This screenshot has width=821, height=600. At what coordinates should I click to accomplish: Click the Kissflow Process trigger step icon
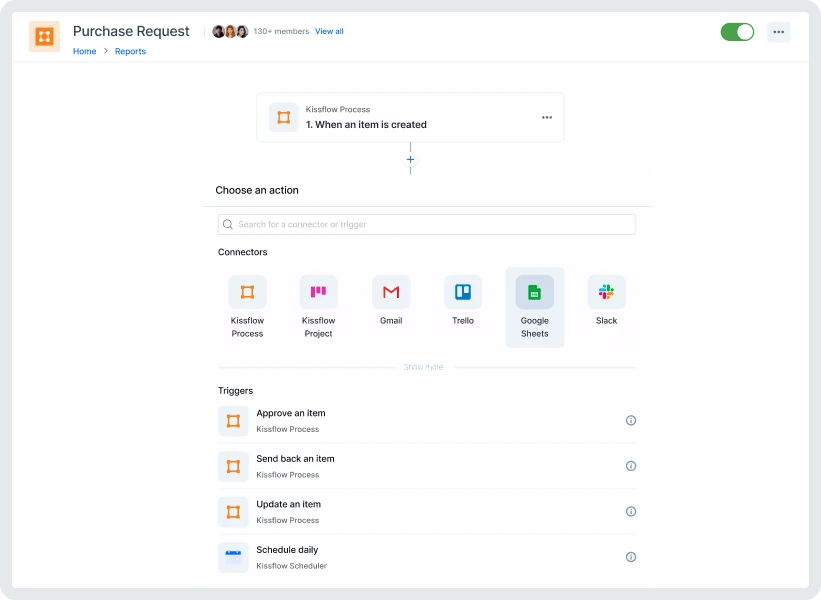(284, 117)
